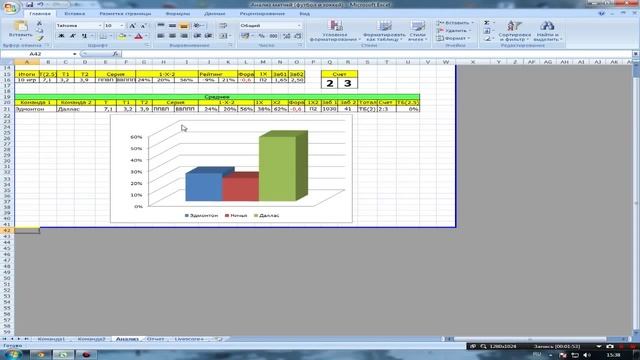Open number format Общий dropdown
Screen dimensions: 640x360
(x=299, y=26)
